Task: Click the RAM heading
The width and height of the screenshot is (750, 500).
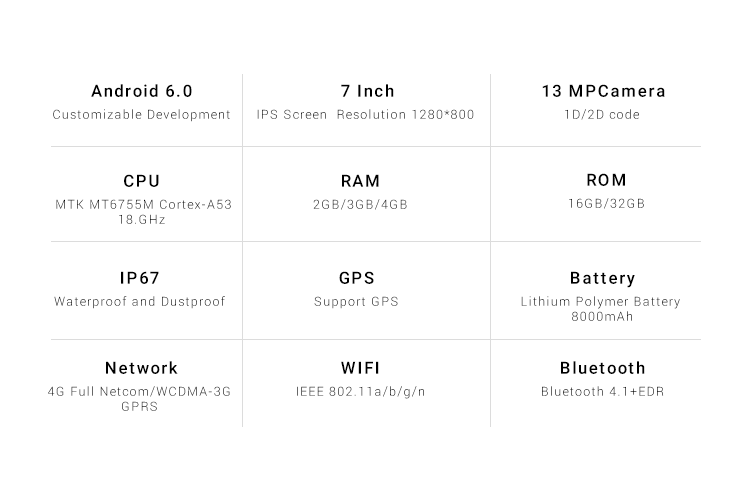Action: click(x=361, y=181)
